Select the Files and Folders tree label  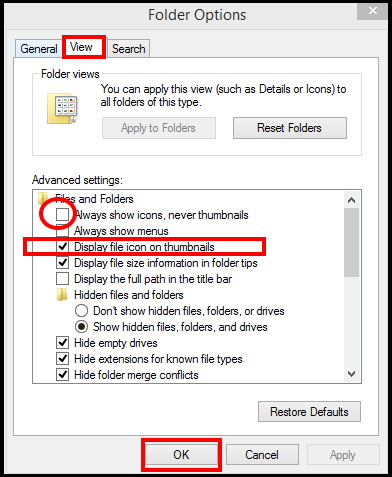pyautogui.click(x=94, y=199)
